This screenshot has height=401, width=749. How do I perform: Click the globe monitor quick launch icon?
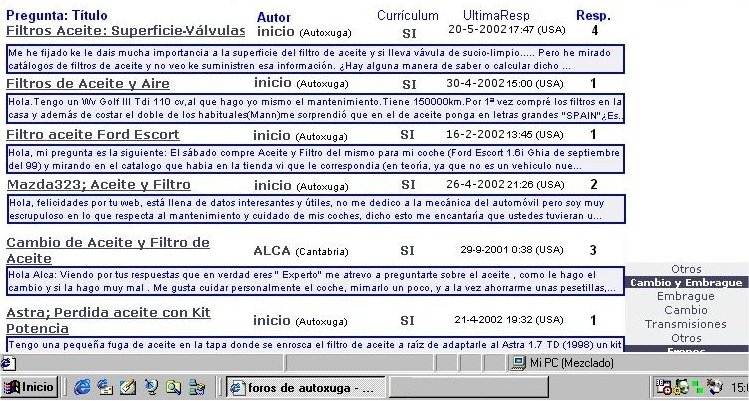coord(151,387)
